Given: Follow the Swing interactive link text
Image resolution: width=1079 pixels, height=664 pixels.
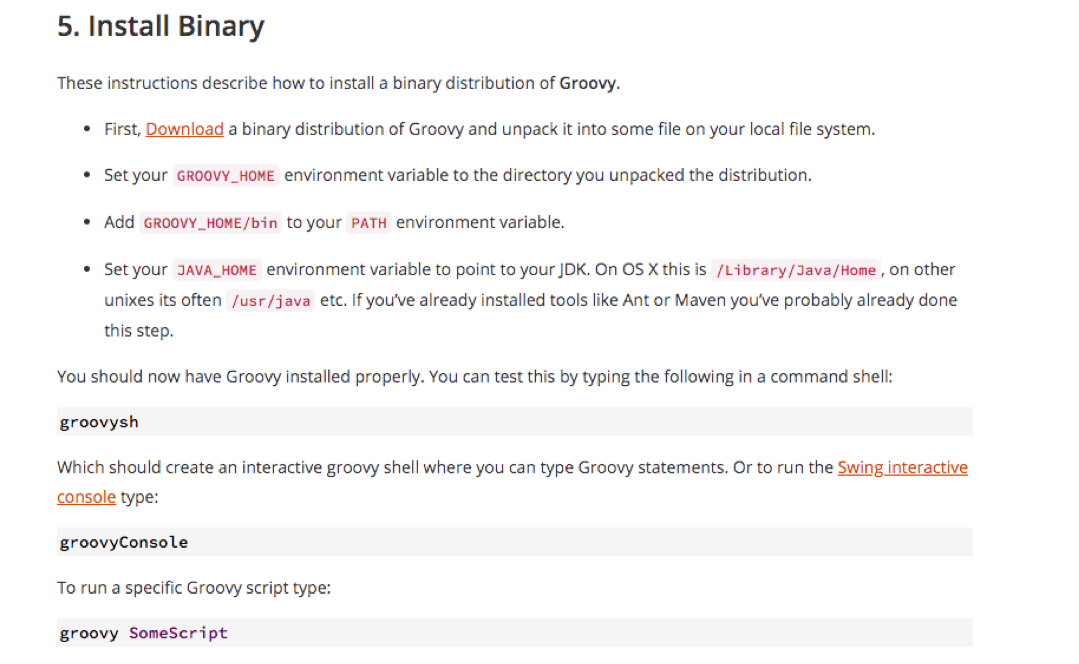Looking at the screenshot, I should click(x=902, y=468).
